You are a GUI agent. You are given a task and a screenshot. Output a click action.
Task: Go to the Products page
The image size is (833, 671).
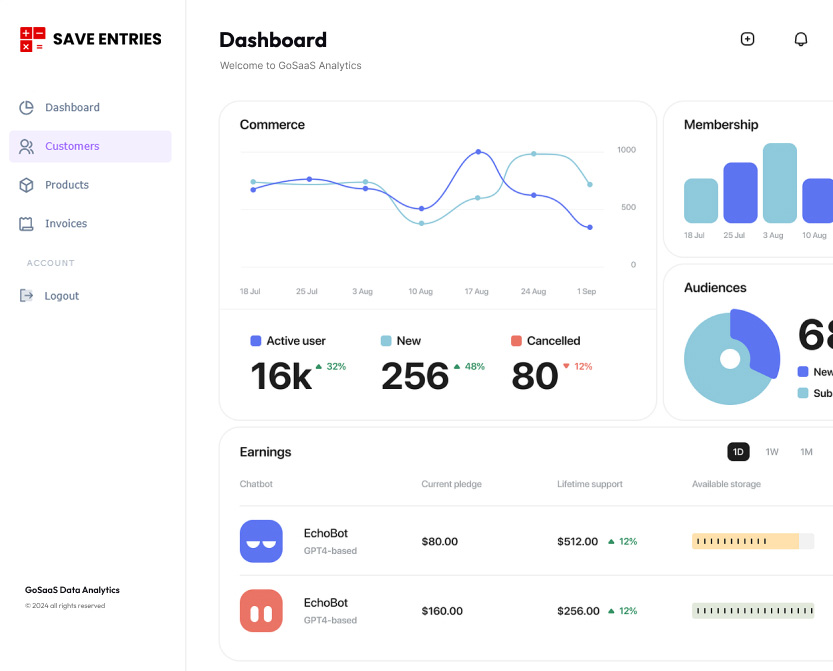tap(67, 185)
